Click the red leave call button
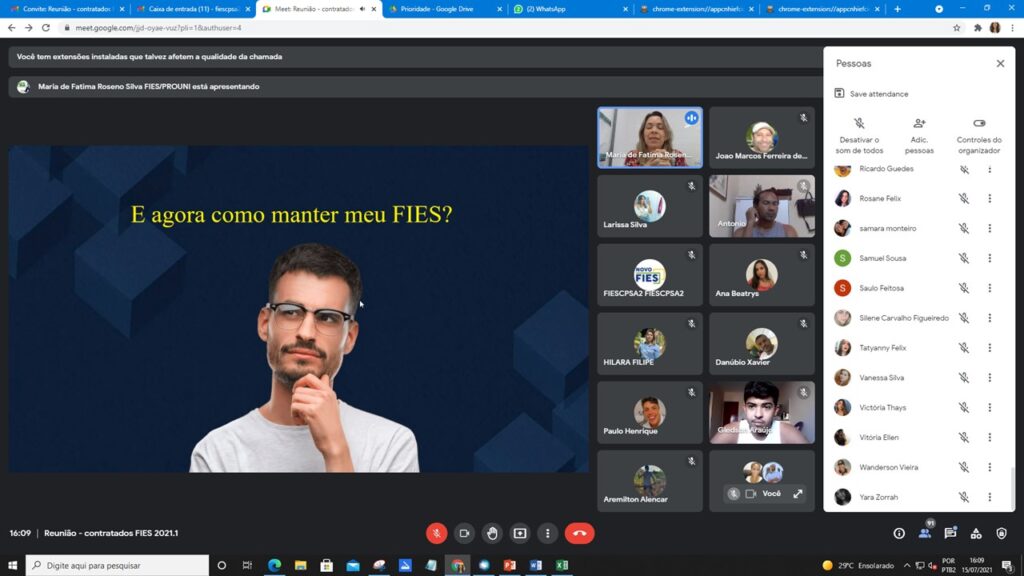This screenshot has height=576, width=1024. (579, 534)
